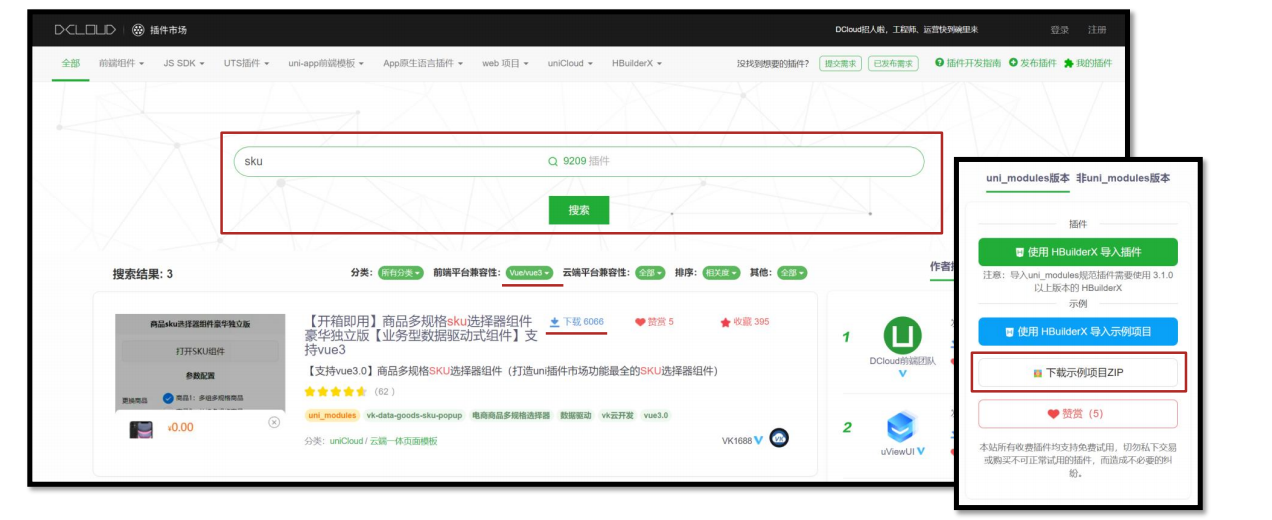Click the 我的插件 puzzle icon
This screenshot has height=520, width=1272.
(1068, 62)
